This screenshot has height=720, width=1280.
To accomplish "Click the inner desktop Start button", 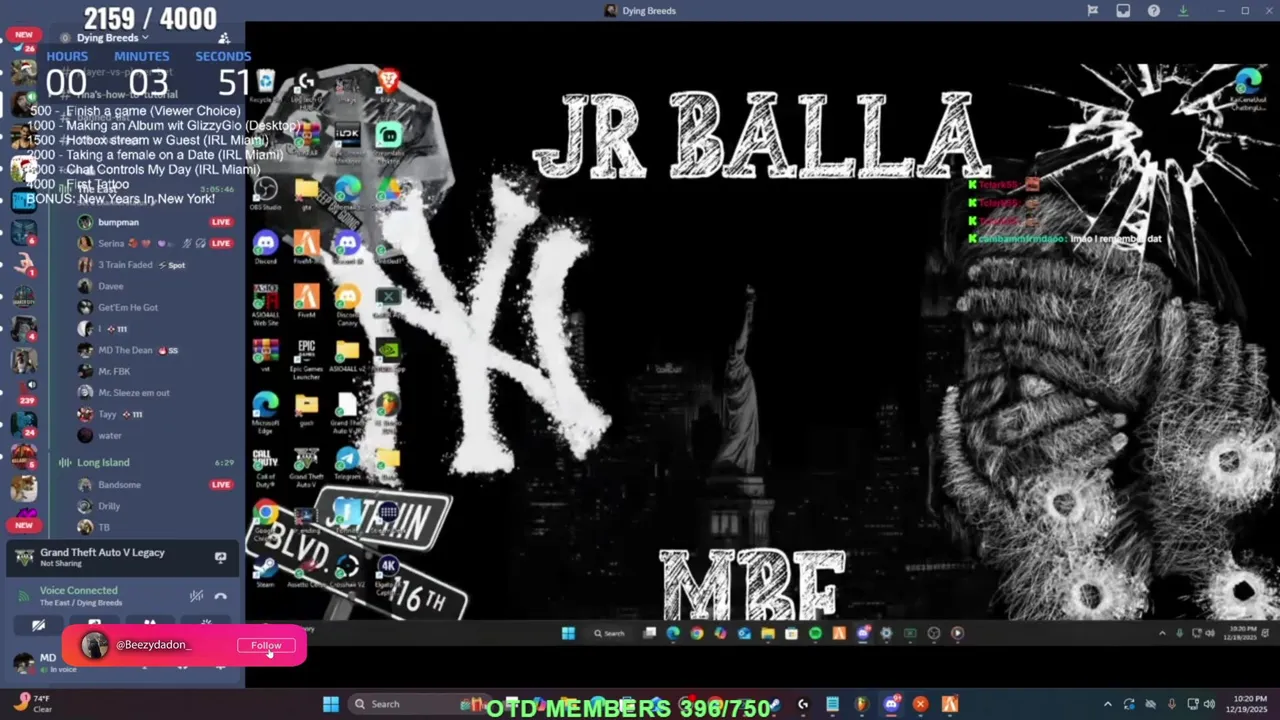I will coord(568,633).
